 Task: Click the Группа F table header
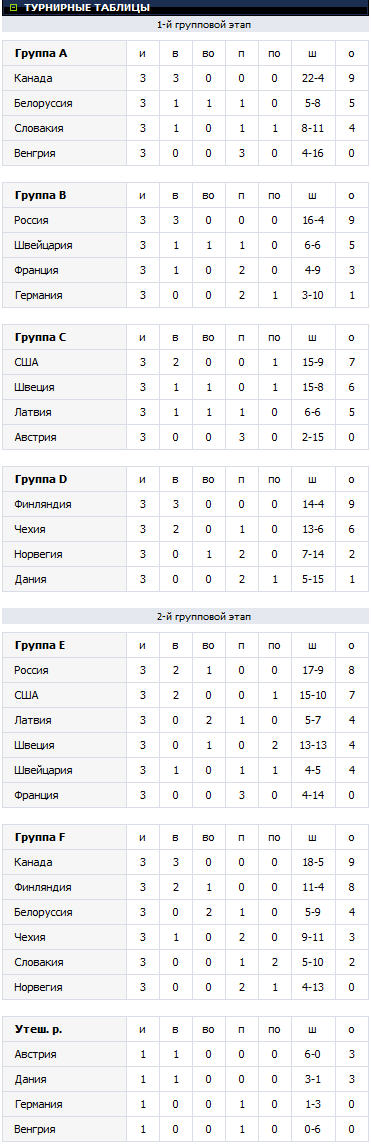pyautogui.click(x=186, y=837)
